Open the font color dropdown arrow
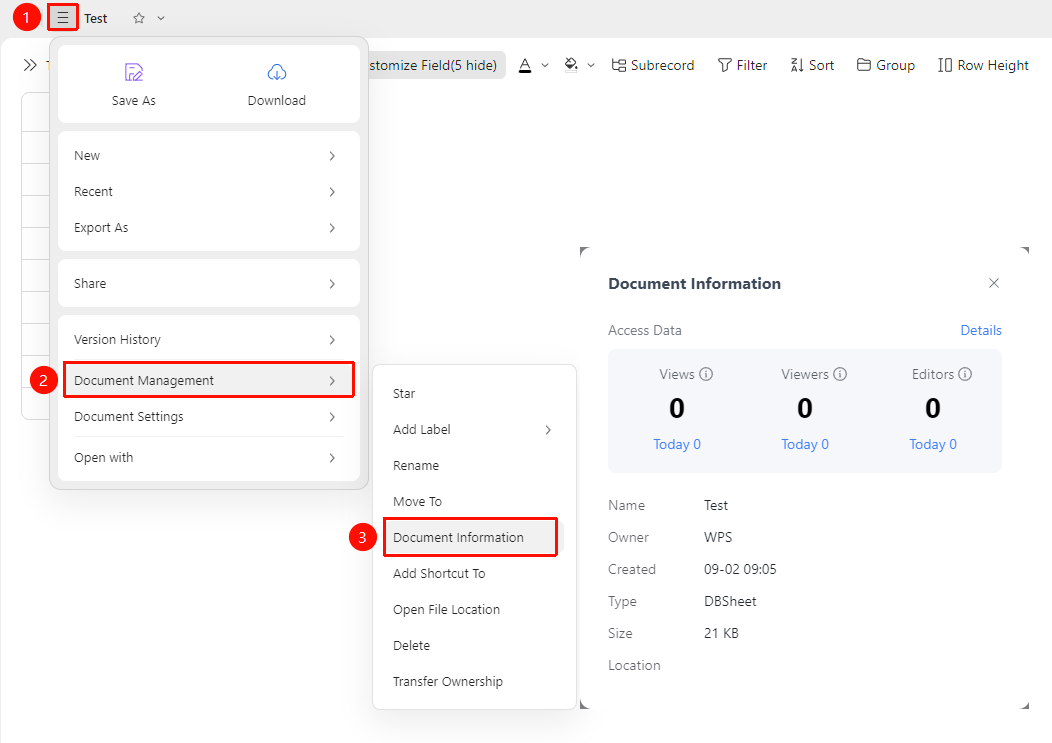Image resolution: width=1052 pixels, height=743 pixels. coord(545,65)
